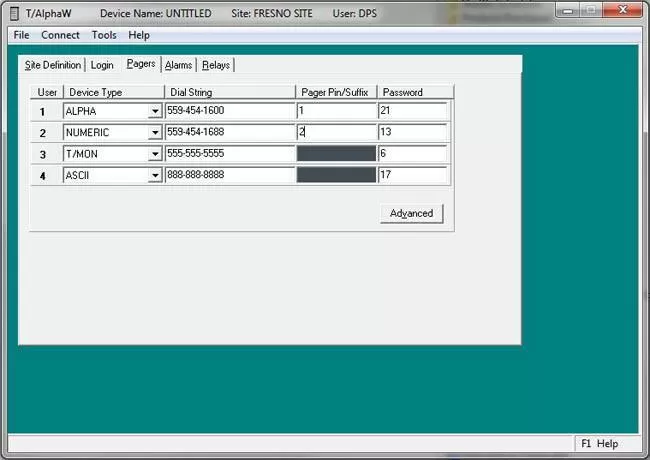Viewport: 650px width, 460px height.
Task: Open the Connect menu
Action: (60, 35)
